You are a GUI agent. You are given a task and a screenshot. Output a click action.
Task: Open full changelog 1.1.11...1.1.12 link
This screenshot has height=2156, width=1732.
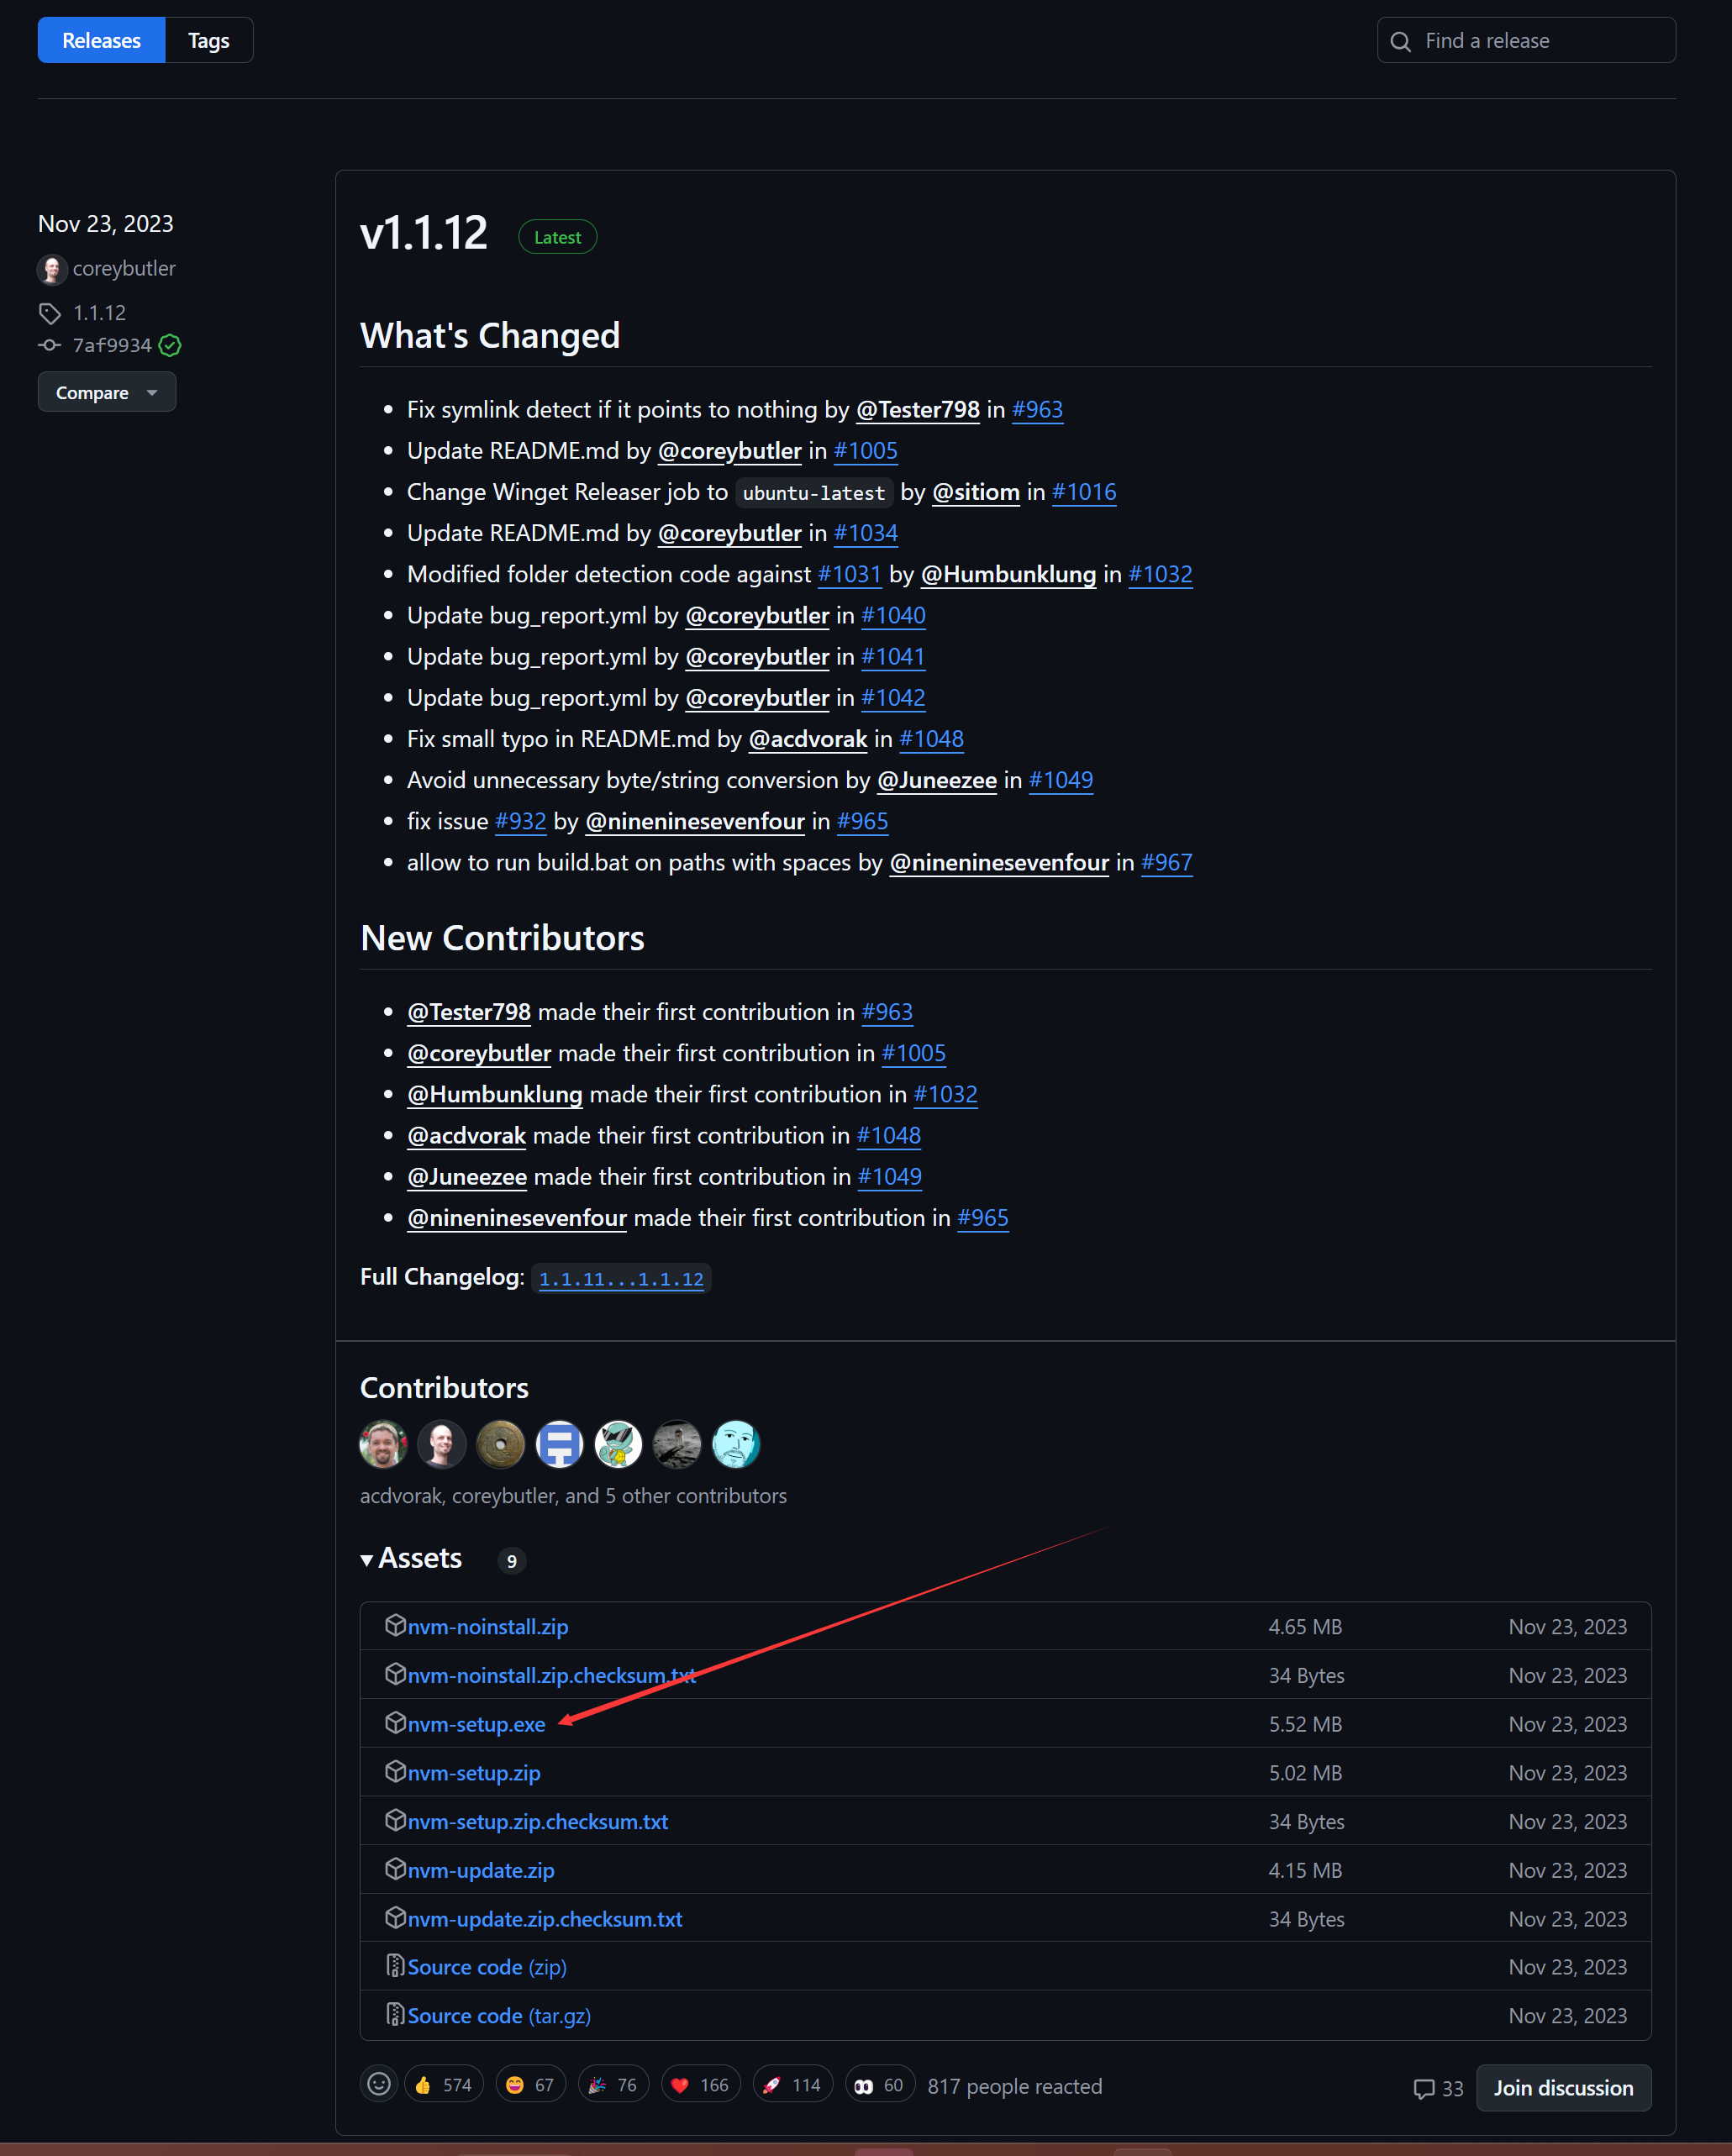(x=621, y=1279)
